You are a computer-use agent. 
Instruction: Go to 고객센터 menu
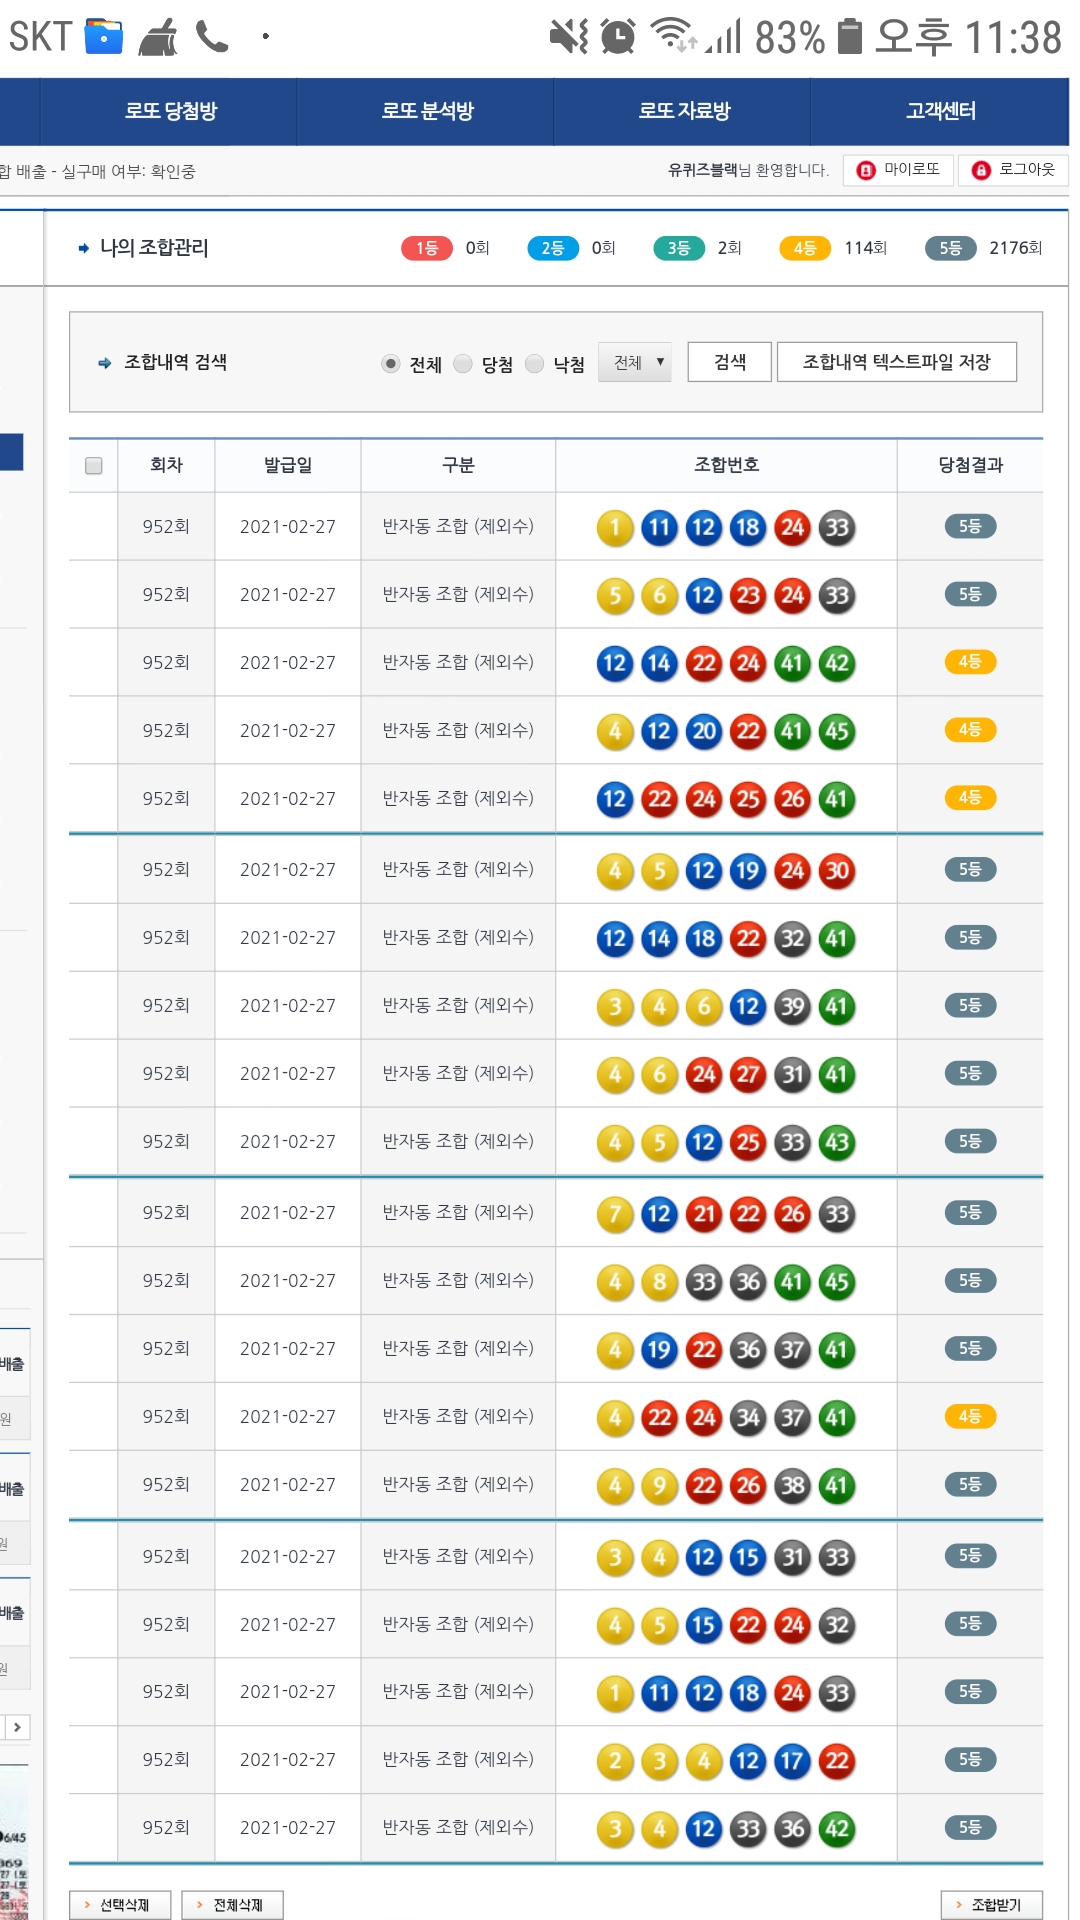click(940, 111)
